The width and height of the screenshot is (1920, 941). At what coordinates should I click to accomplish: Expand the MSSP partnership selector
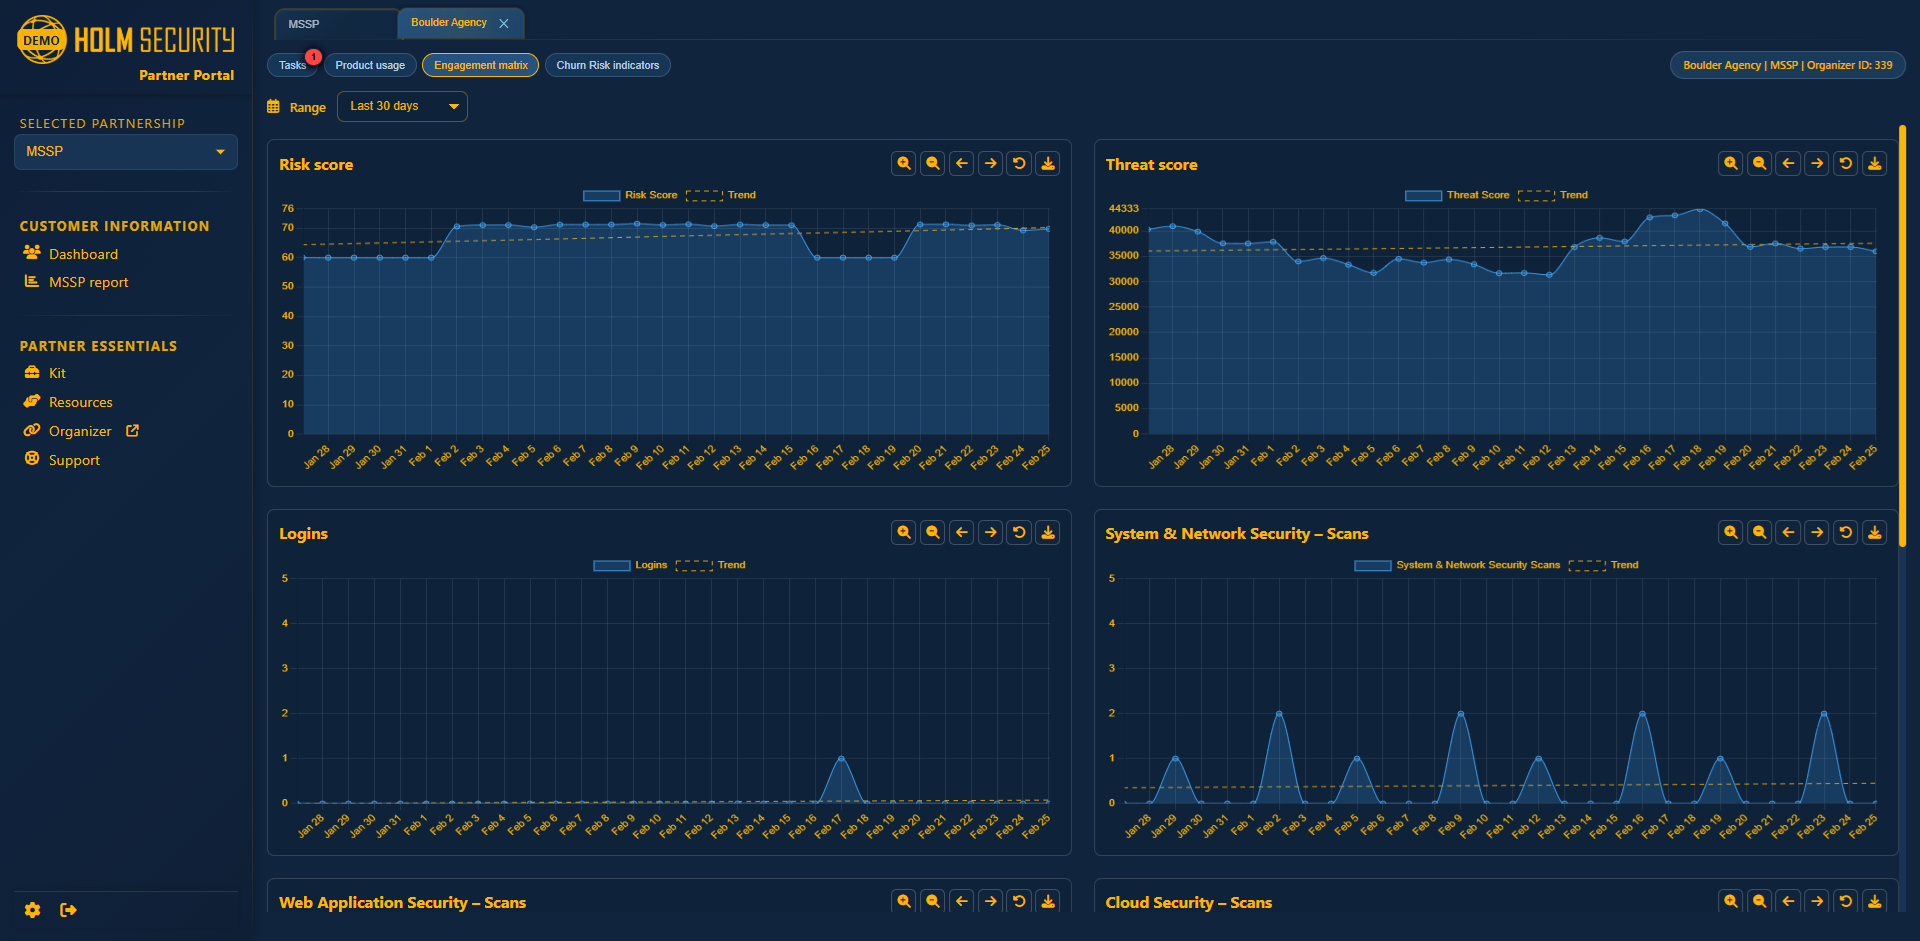(125, 151)
